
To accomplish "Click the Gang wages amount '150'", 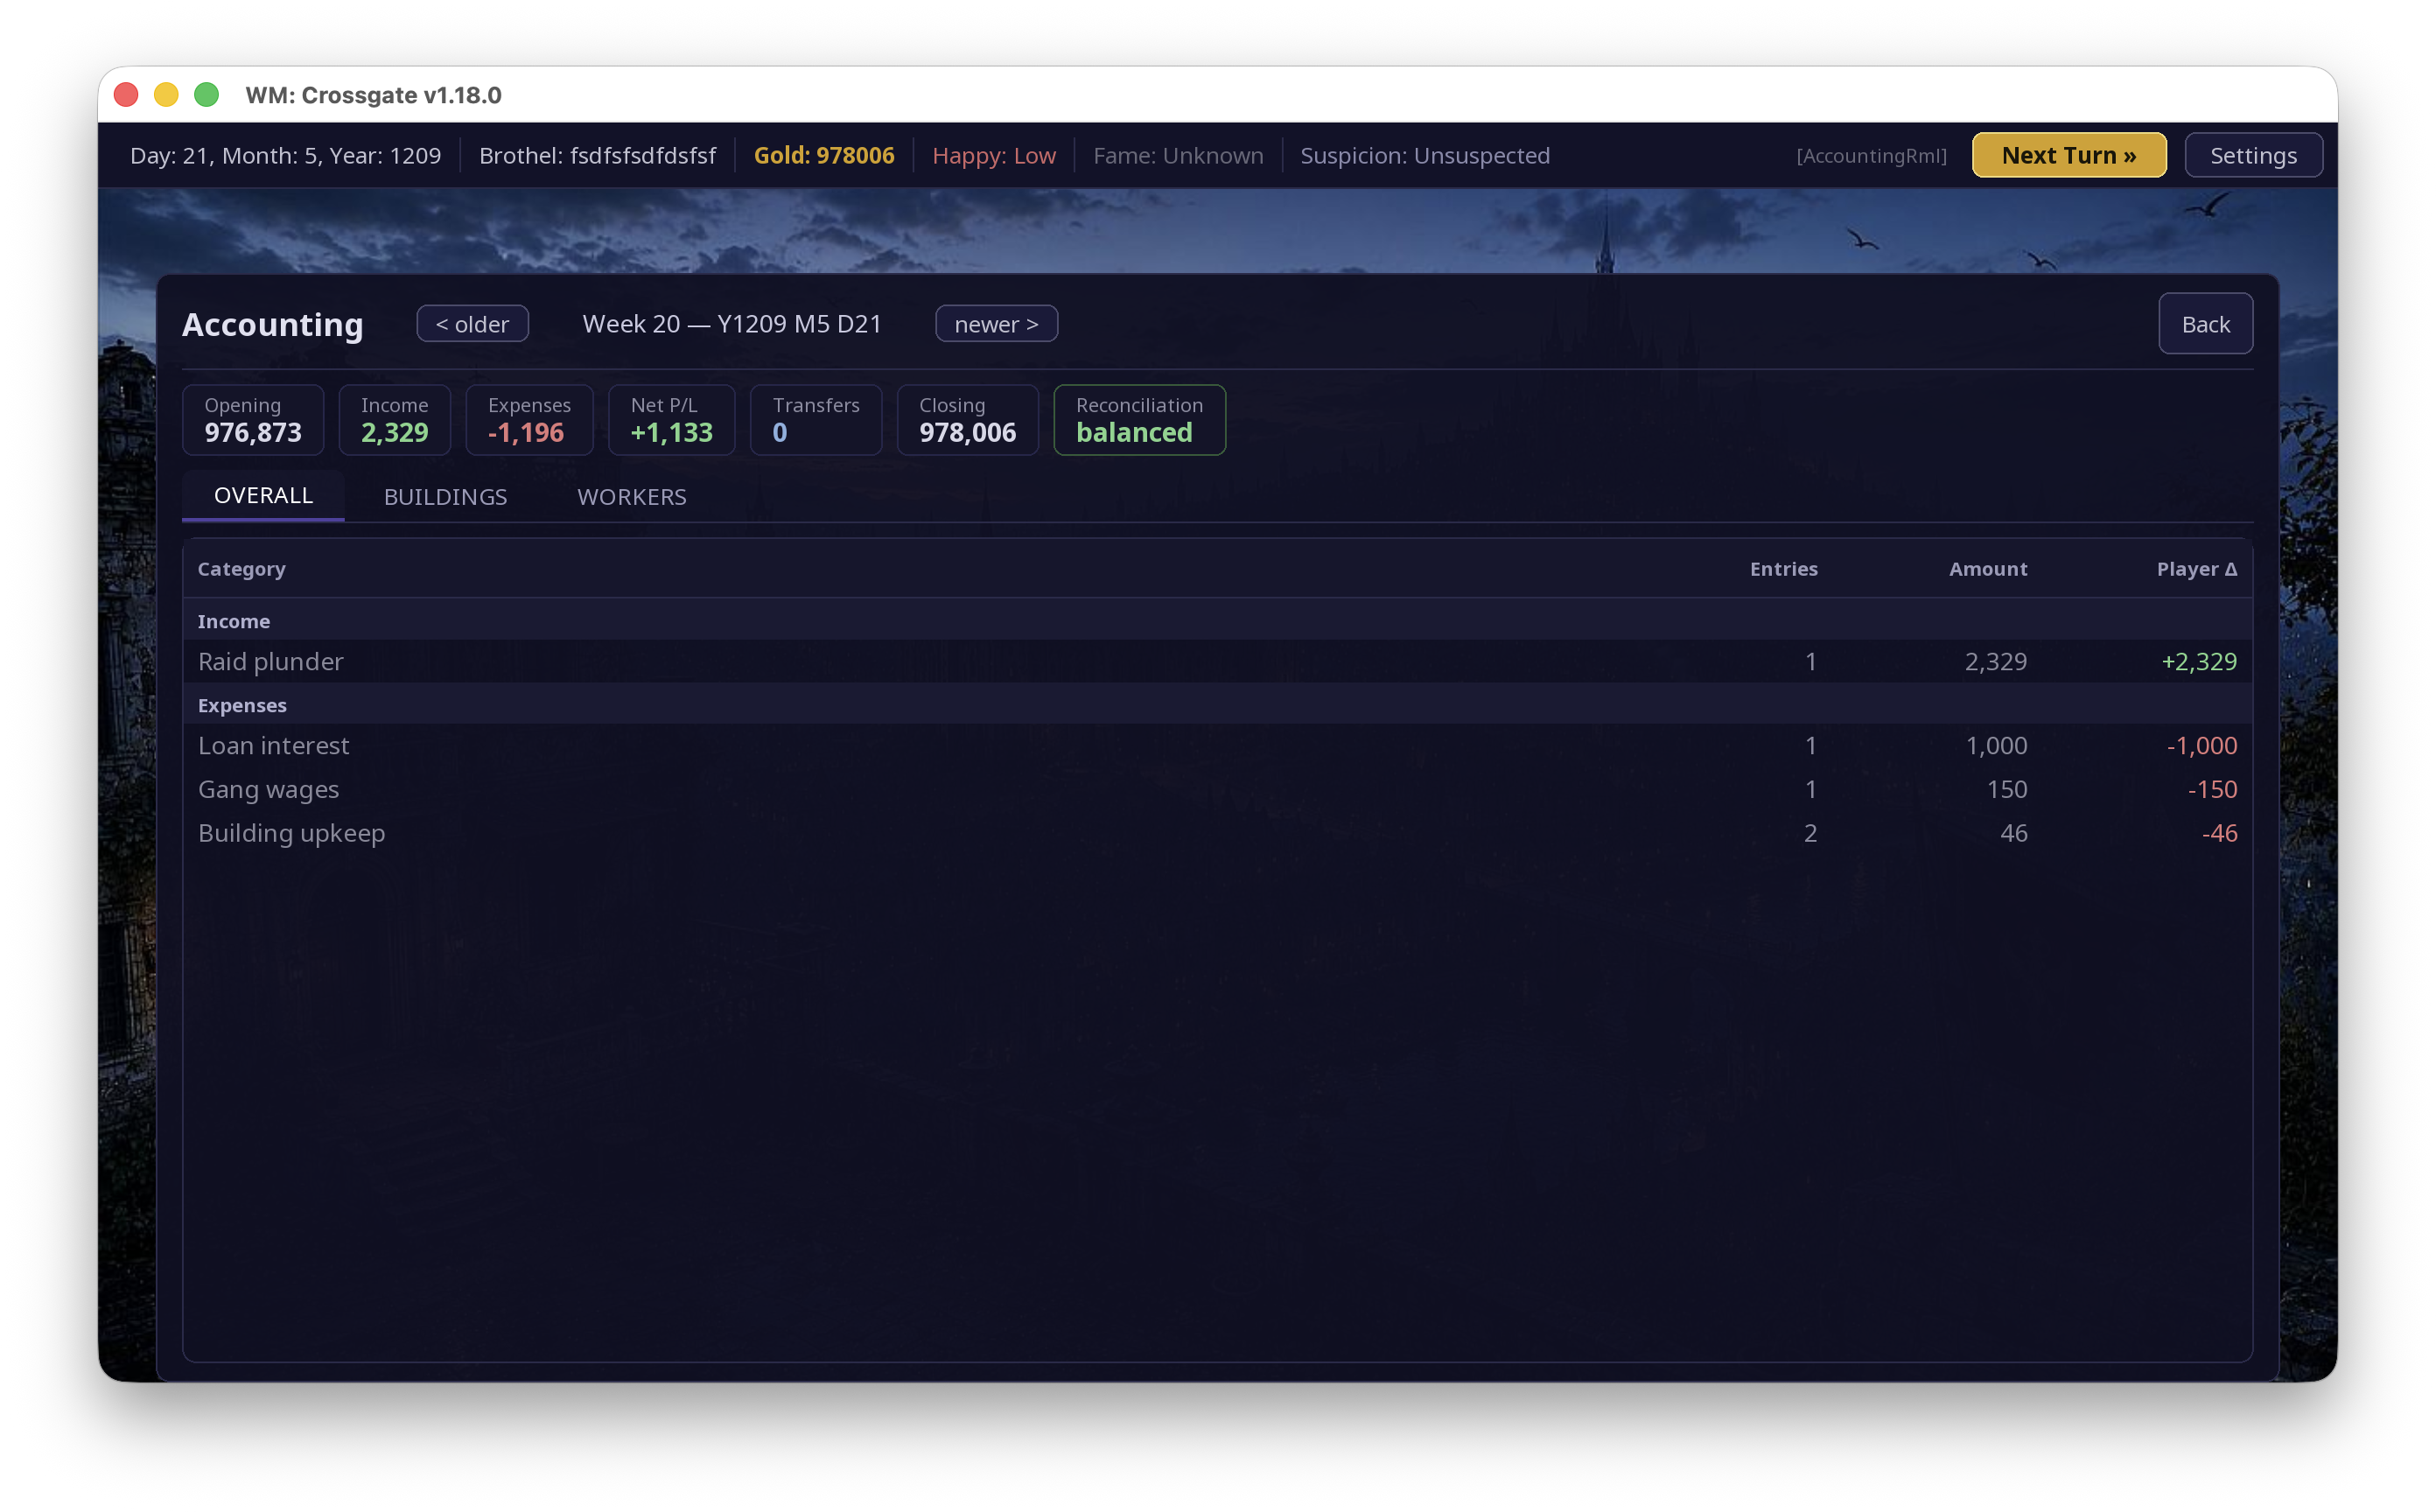I will pyautogui.click(x=2007, y=789).
